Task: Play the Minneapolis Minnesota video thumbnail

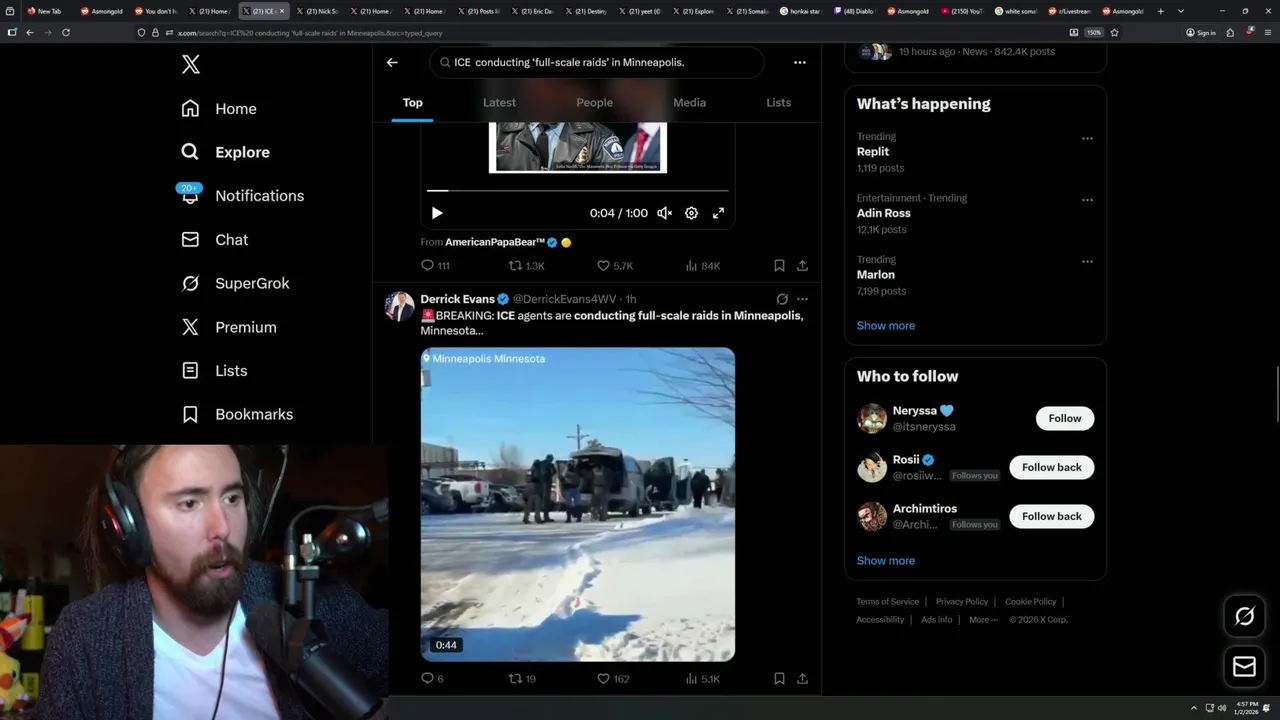Action: pyautogui.click(x=577, y=504)
